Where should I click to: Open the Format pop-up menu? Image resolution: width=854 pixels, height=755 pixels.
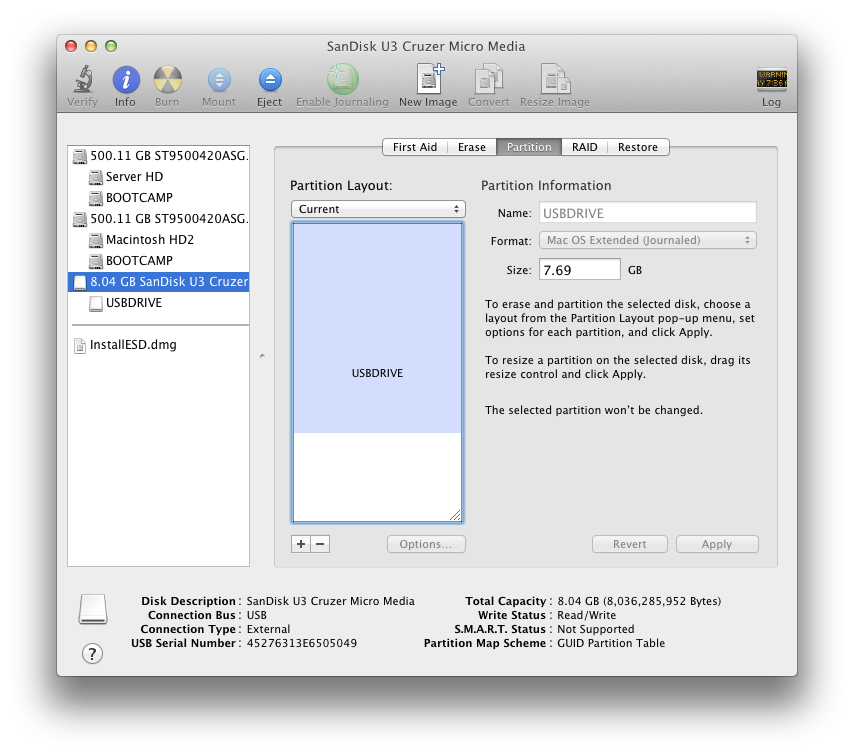648,240
